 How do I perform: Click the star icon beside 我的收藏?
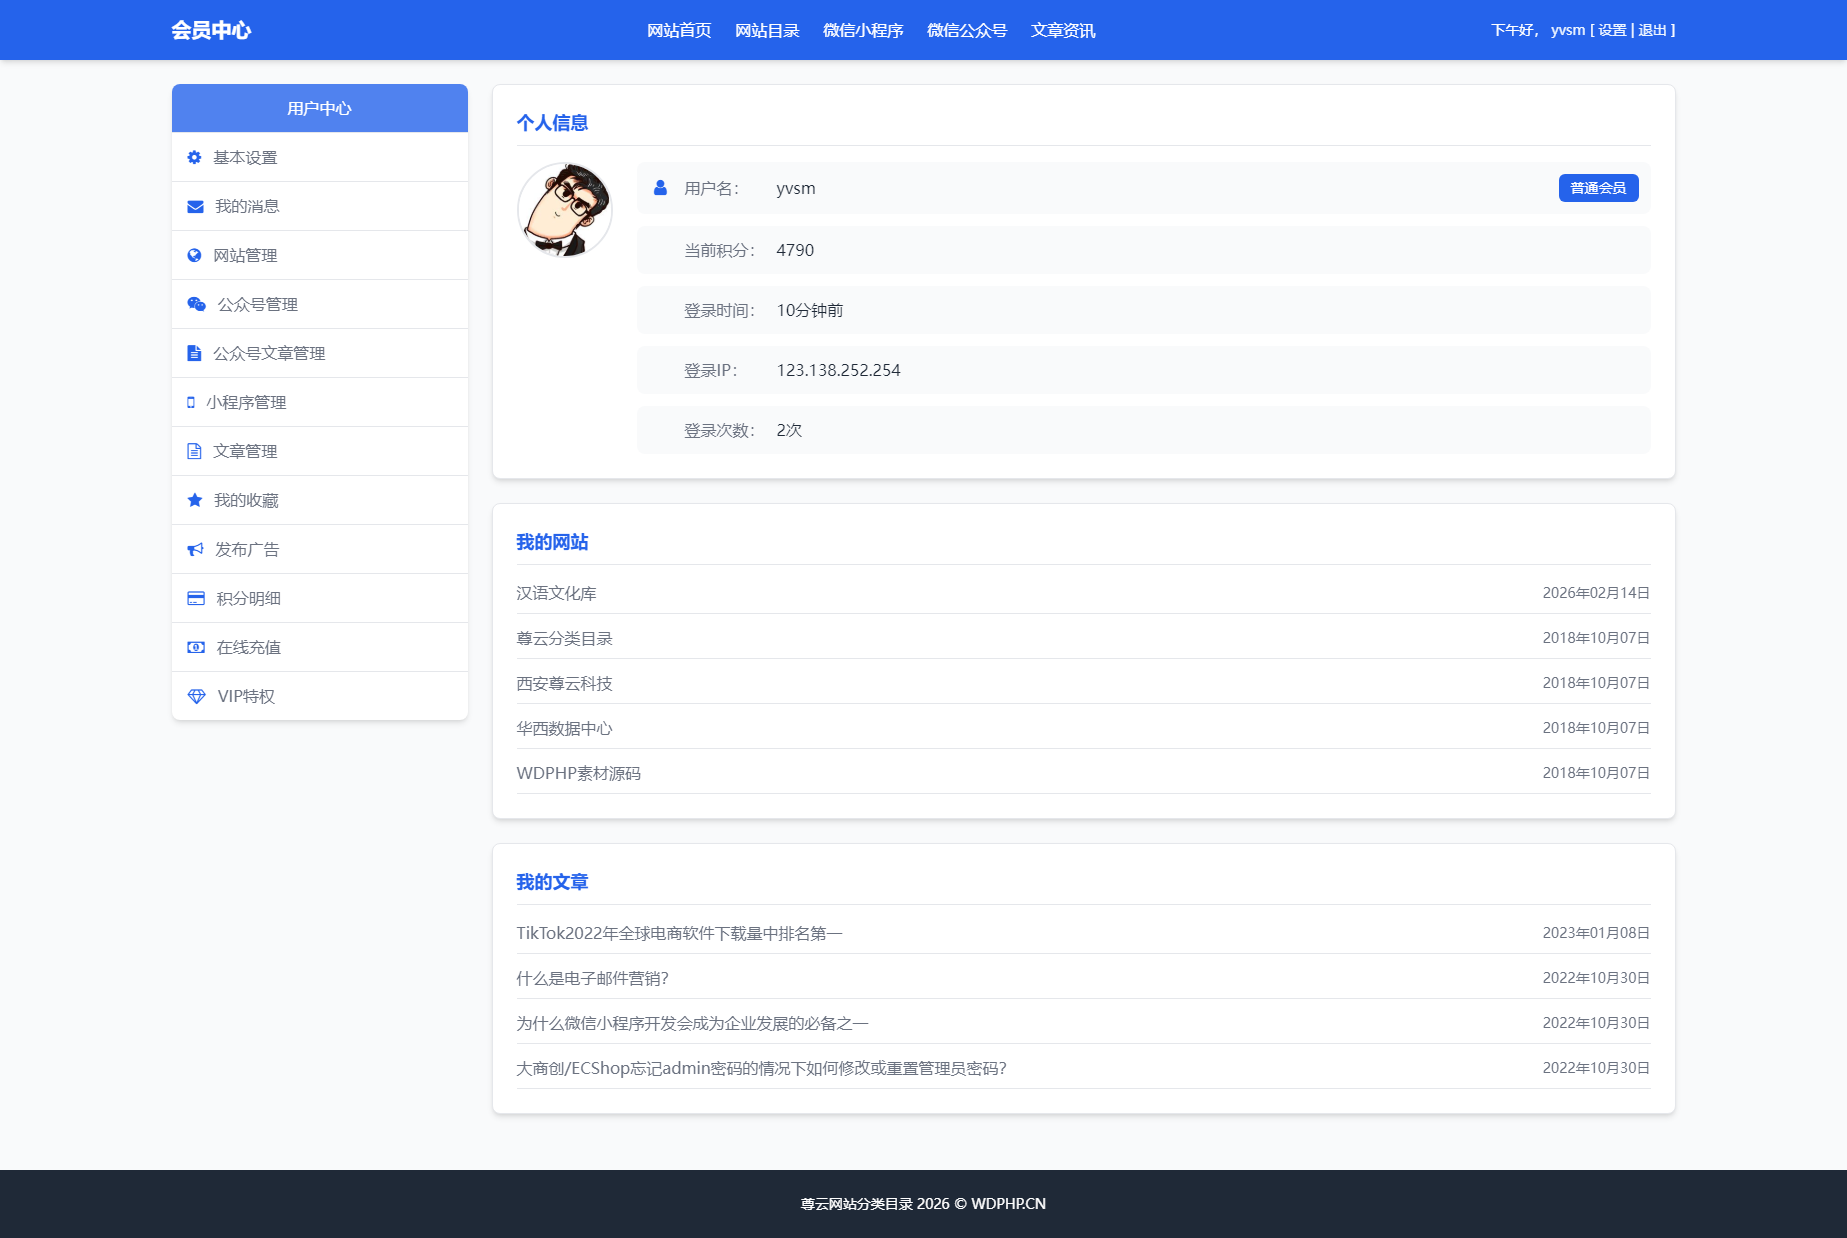[x=195, y=500]
